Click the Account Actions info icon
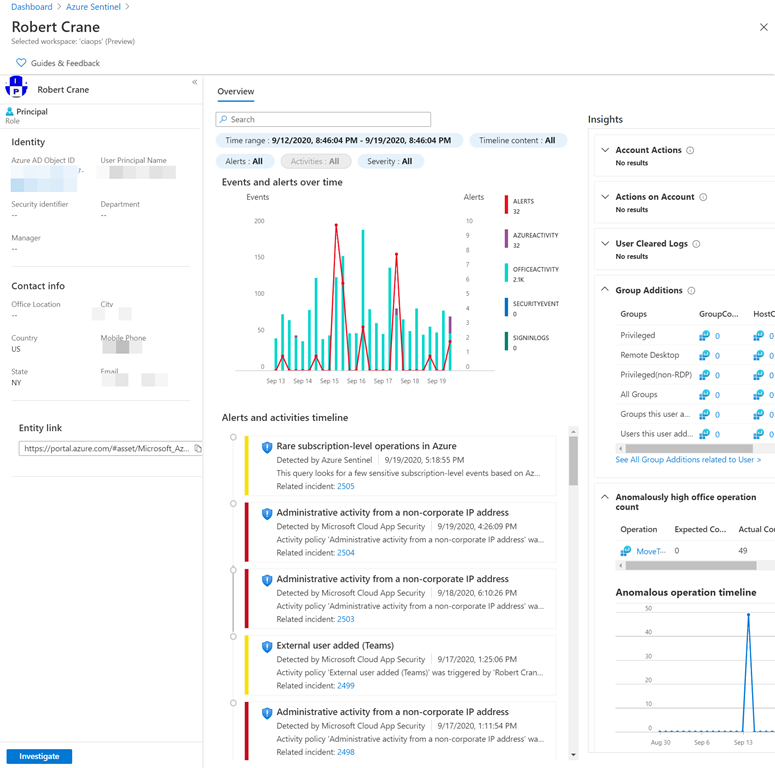 coord(690,150)
